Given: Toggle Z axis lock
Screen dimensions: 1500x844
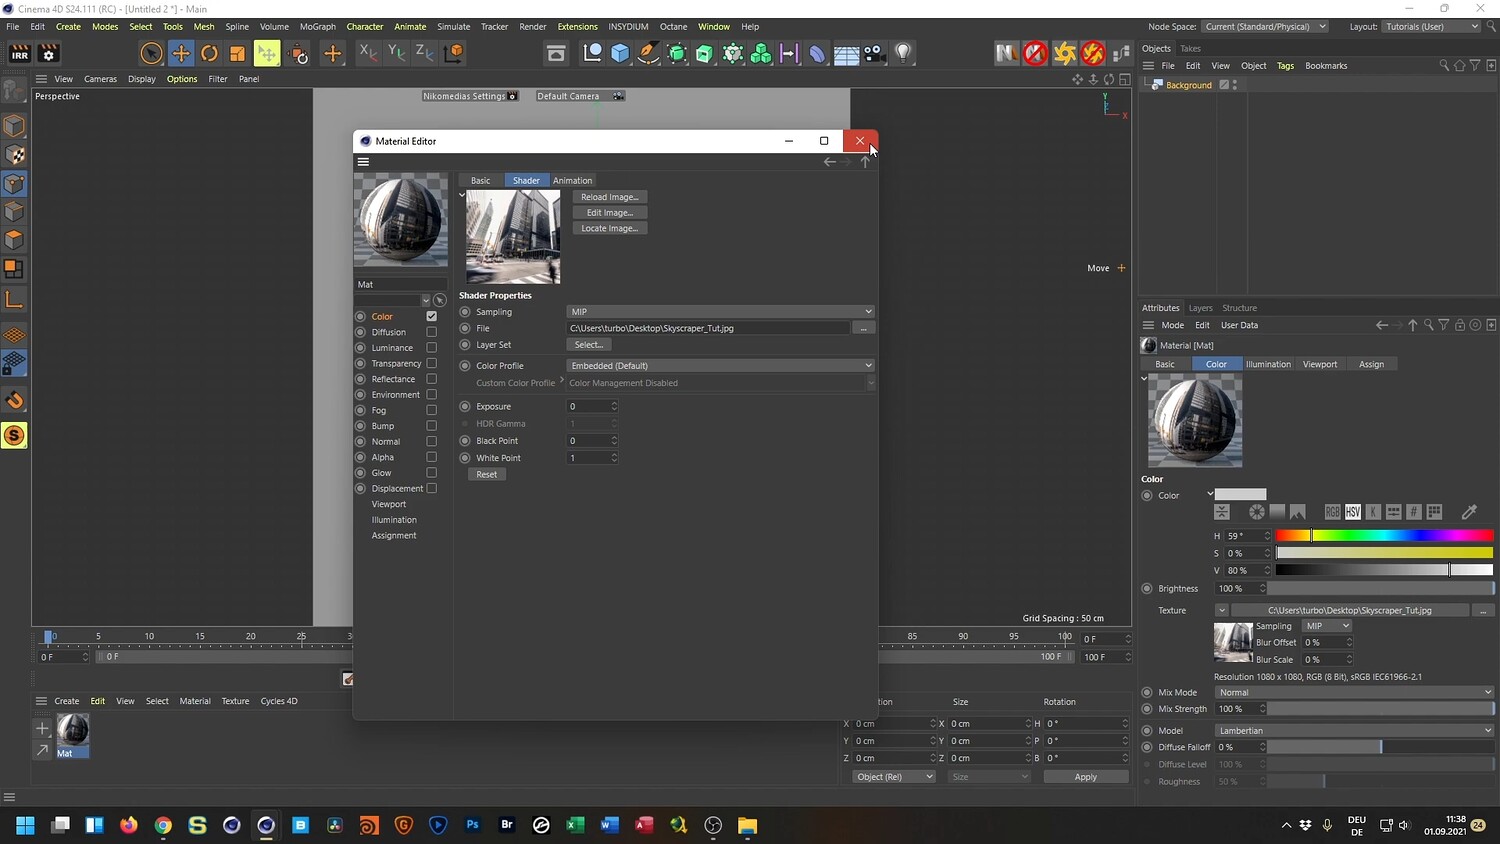Looking at the screenshot, I should (424, 53).
